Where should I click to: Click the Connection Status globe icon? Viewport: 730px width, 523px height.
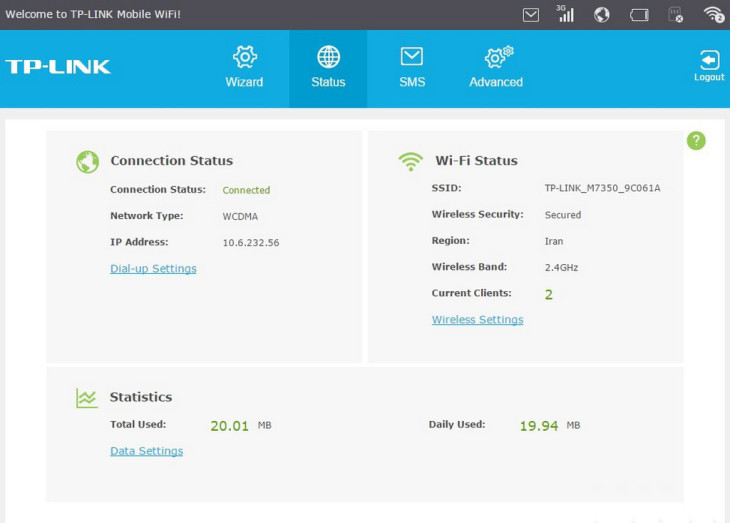(88, 162)
